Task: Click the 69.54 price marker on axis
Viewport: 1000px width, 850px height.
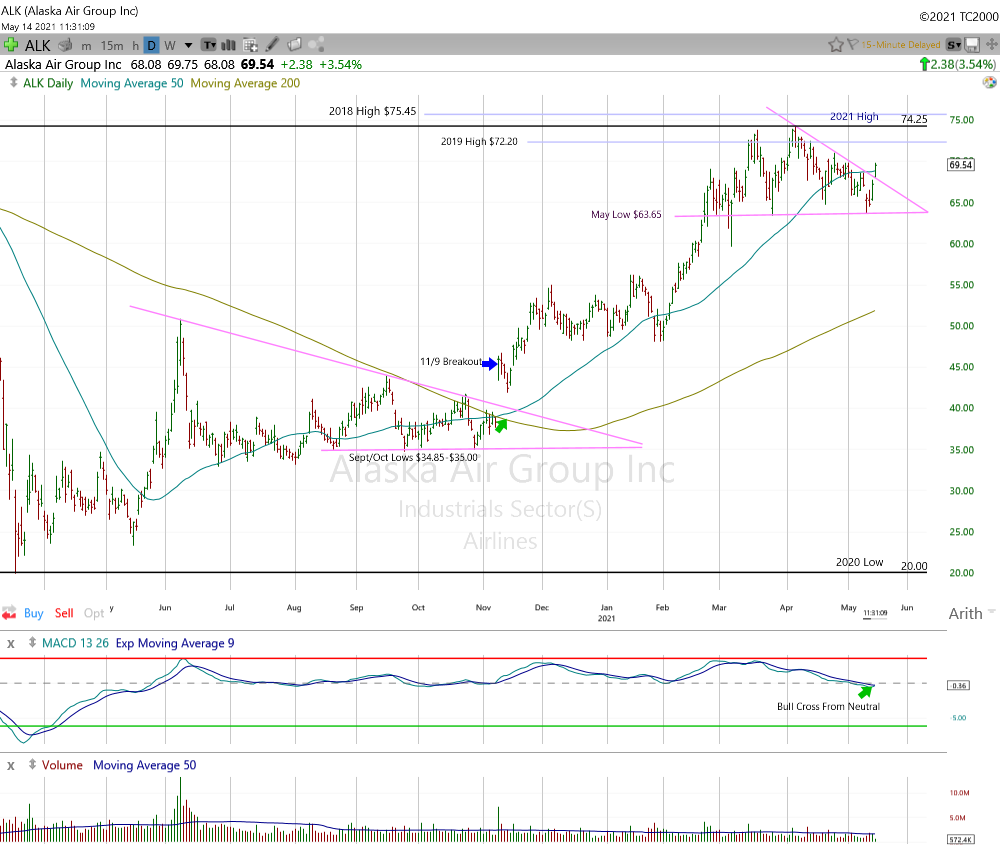Action: (x=960, y=165)
